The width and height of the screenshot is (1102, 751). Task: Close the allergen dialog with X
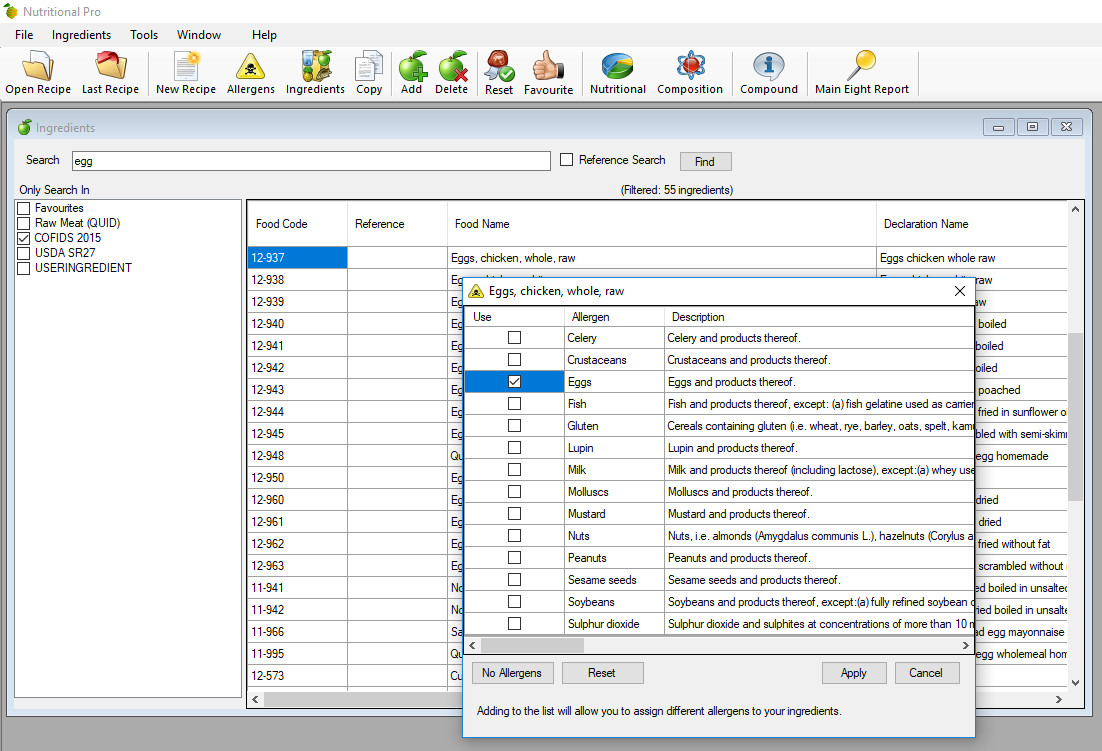(x=959, y=291)
